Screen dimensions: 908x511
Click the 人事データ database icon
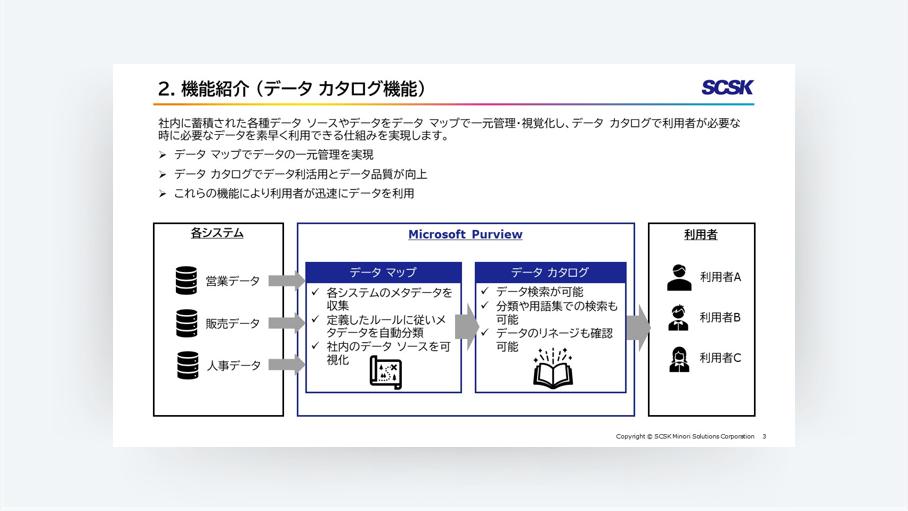click(x=187, y=365)
